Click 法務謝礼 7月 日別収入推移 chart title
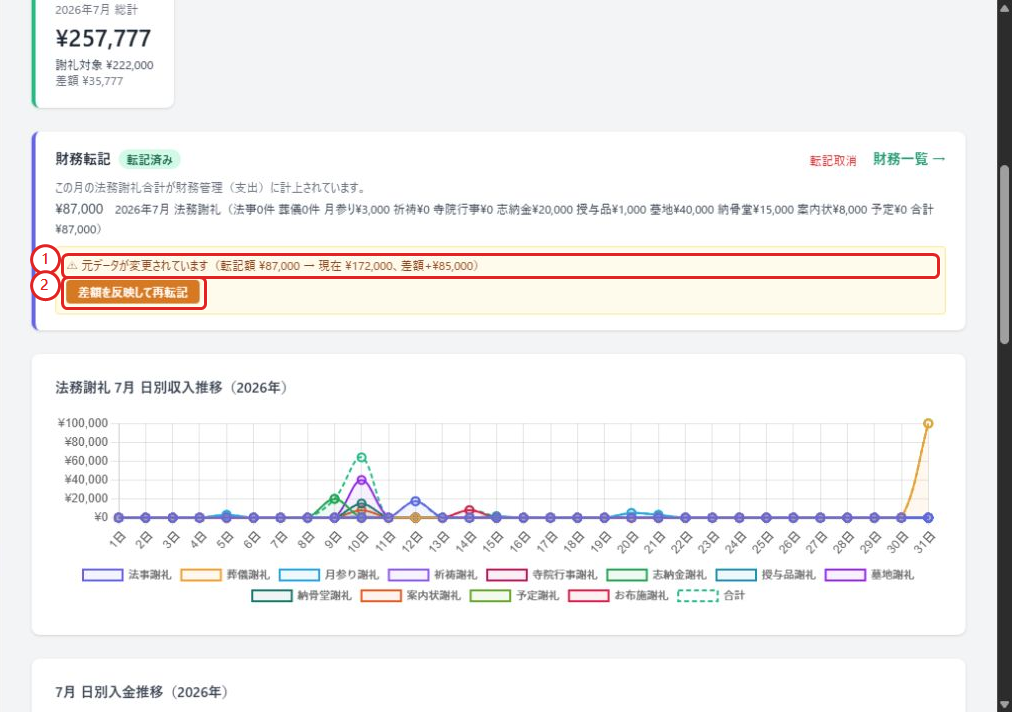Image resolution: width=1012 pixels, height=712 pixels. (x=172, y=387)
